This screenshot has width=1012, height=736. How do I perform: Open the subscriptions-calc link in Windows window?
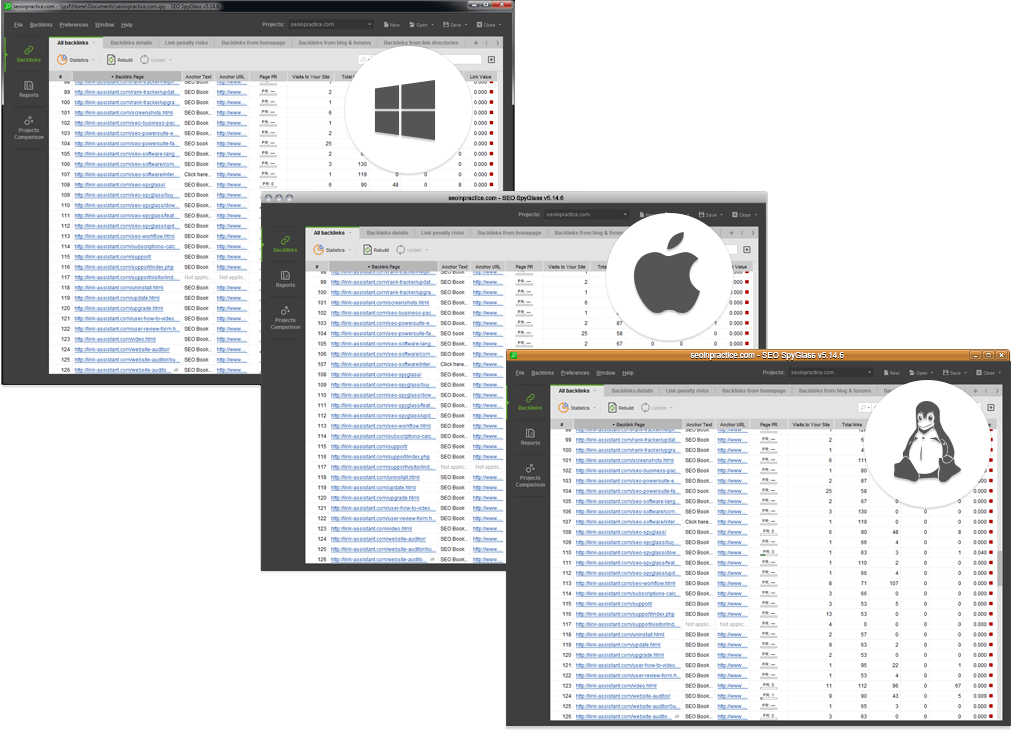(x=126, y=247)
